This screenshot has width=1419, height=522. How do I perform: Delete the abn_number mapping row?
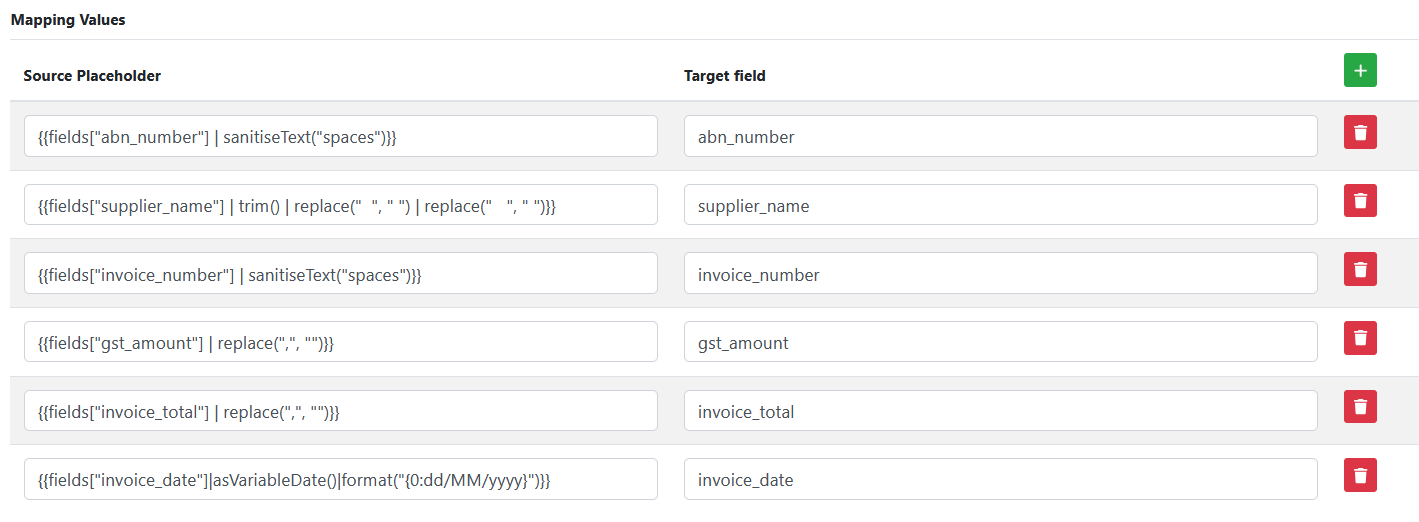1360,132
